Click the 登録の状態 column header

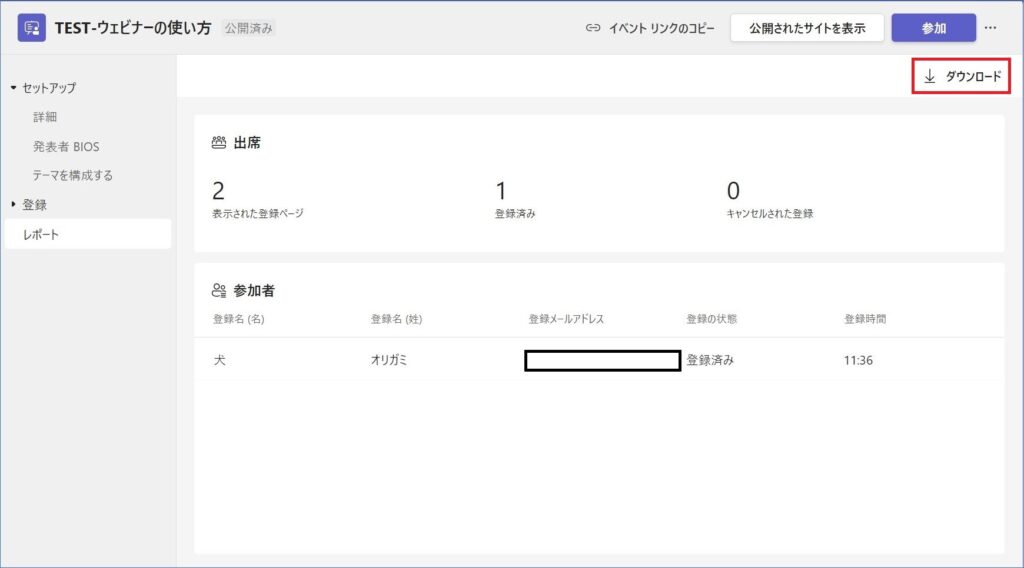coord(711,319)
